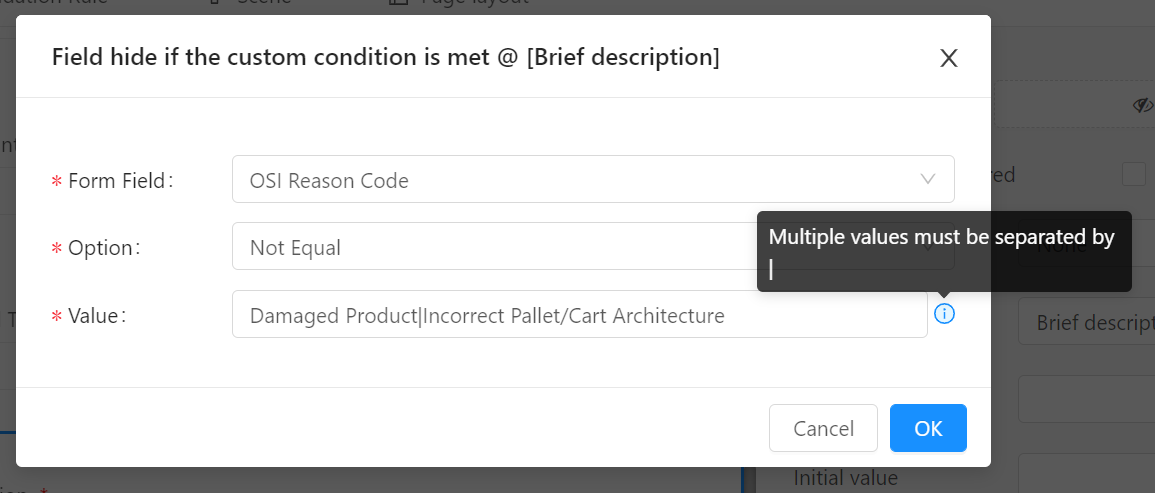Cancel the custom condition dialog
This screenshot has height=493, width=1155.
coord(824,428)
